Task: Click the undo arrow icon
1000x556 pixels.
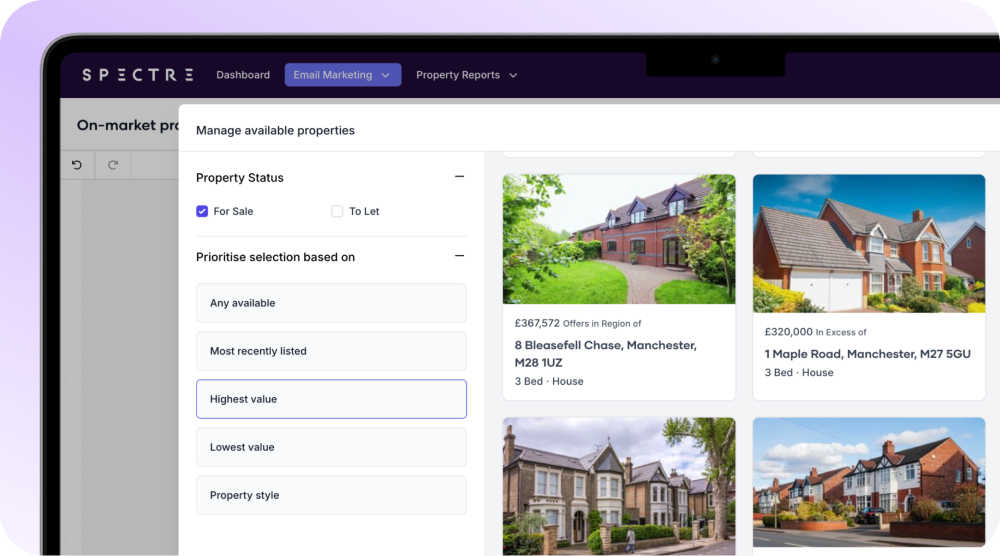Action: [x=77, y=165]
